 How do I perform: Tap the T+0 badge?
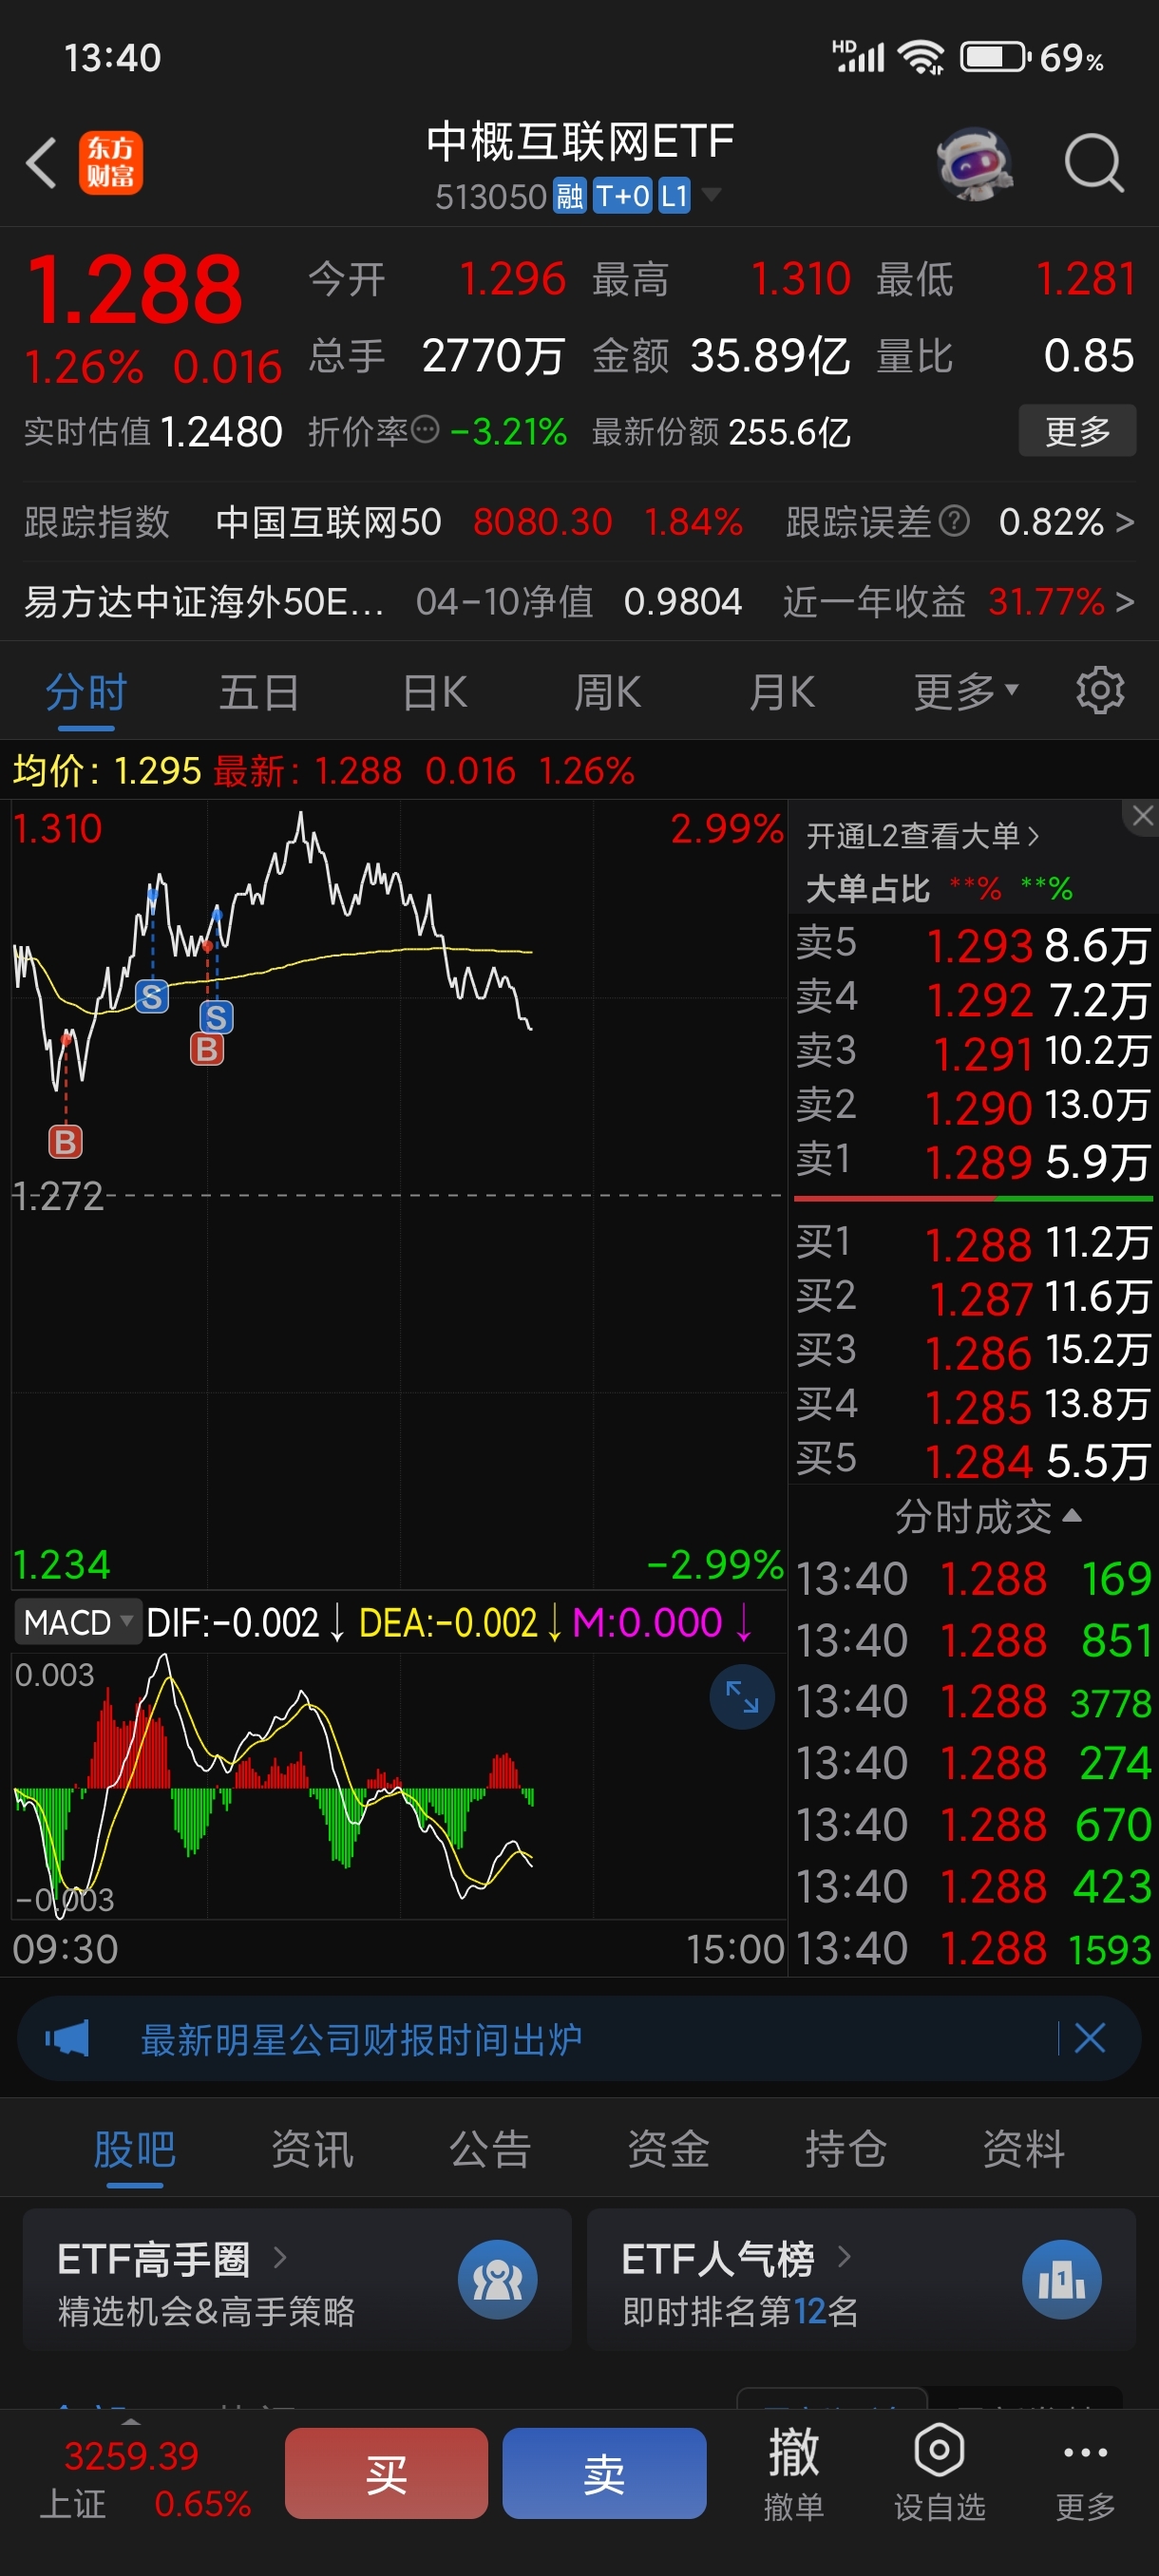[x=623, y=196]
